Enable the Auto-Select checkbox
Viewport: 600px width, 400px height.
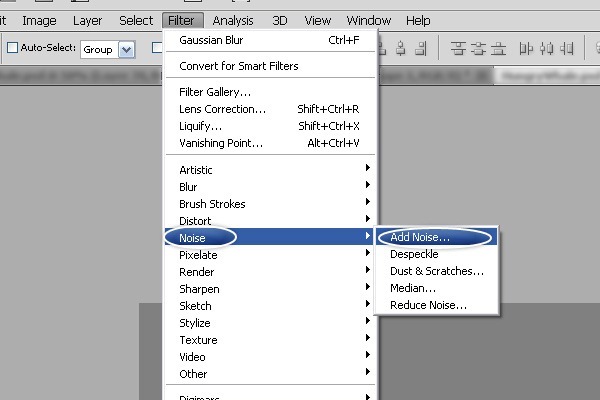[13, 48]
